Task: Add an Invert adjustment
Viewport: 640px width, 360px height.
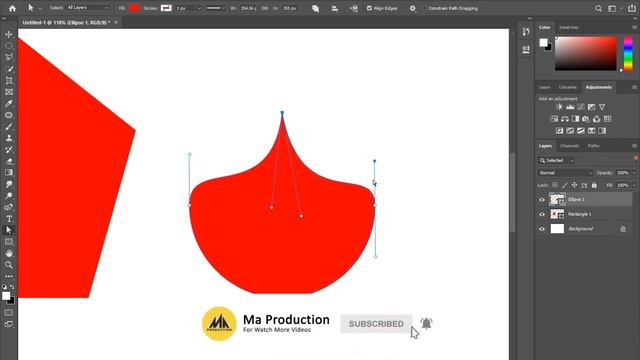Action: click(560, 131)
